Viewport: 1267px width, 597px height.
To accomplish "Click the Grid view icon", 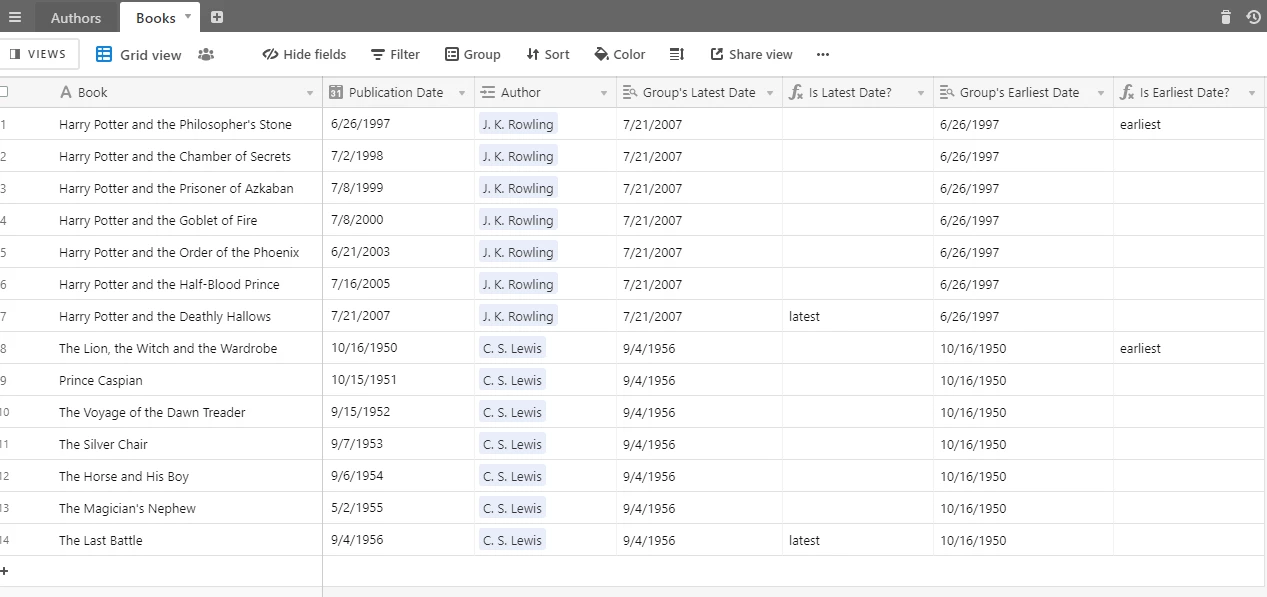I will tap(104, 54).
